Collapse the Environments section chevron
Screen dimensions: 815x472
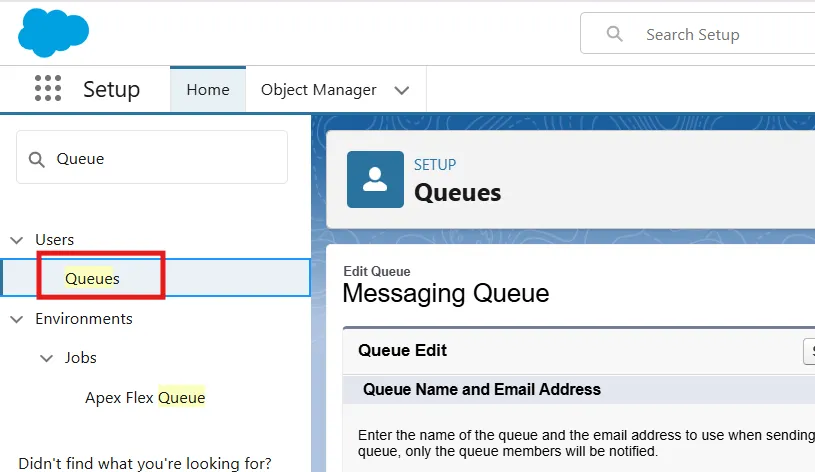[x=17, y=319]
